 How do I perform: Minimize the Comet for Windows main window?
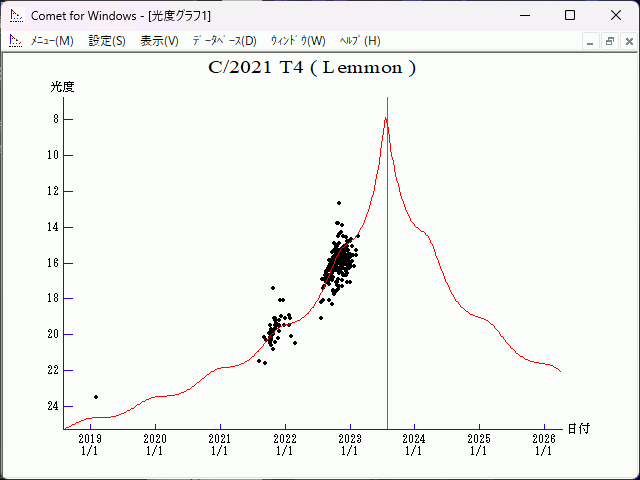coord(524,16)
